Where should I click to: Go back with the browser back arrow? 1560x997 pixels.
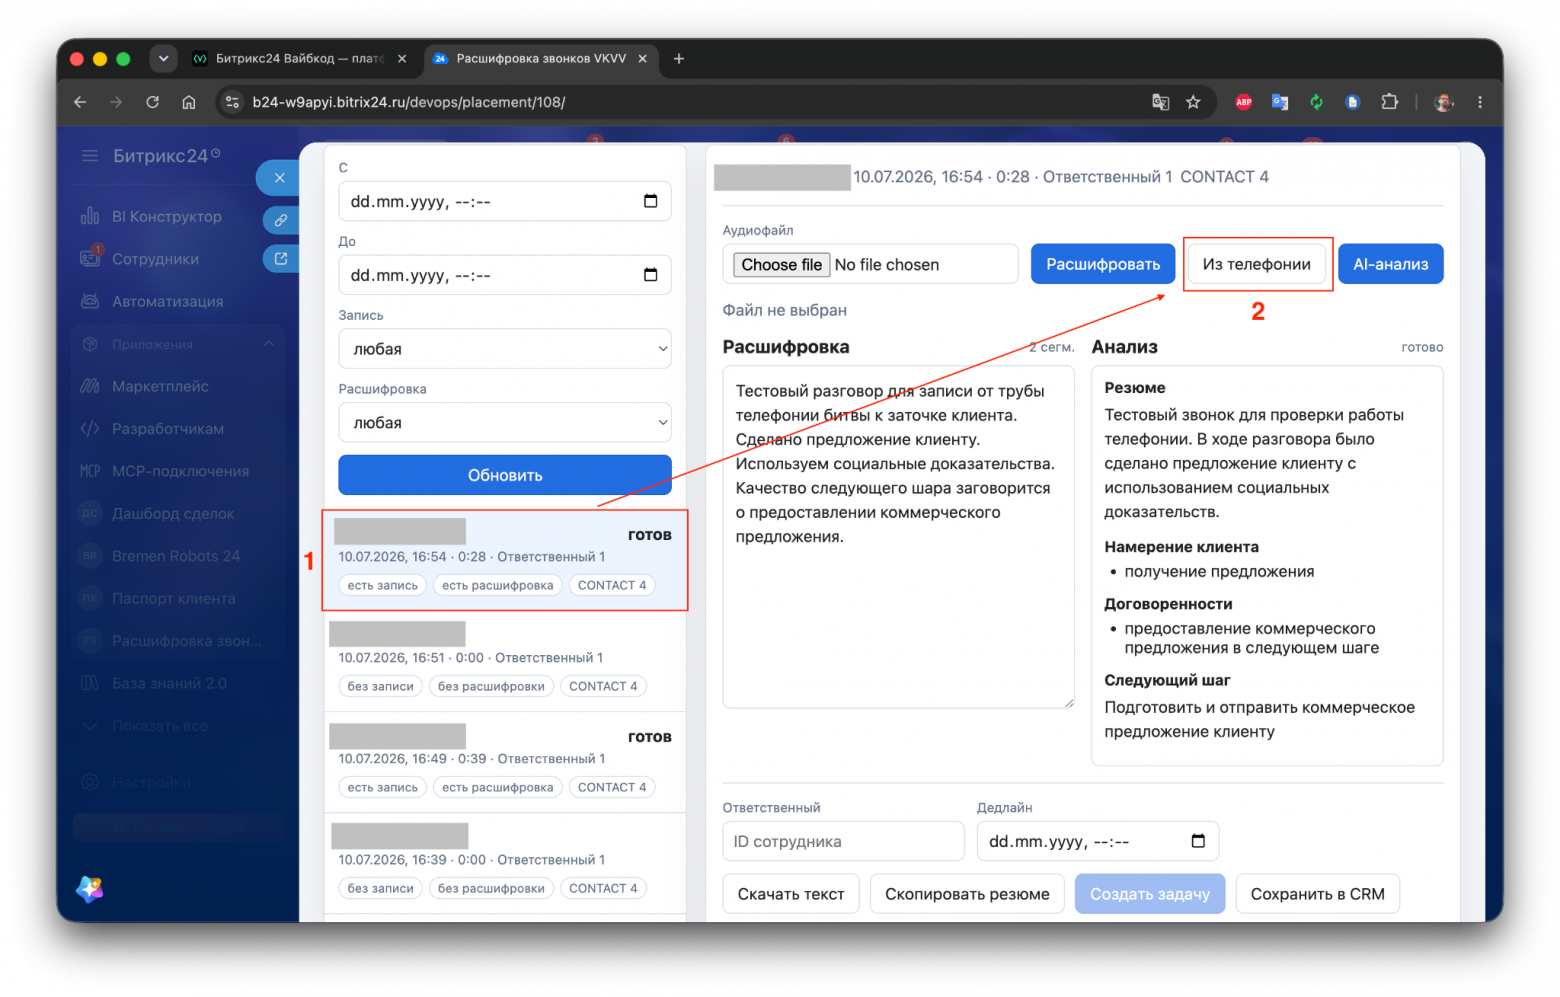pyautogui.click(x=80, y=102)
